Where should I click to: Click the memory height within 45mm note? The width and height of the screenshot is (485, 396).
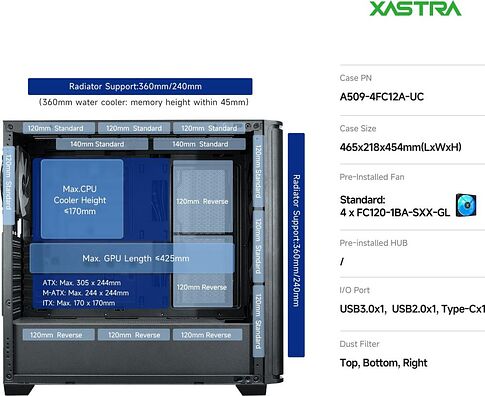pos(144,102)
